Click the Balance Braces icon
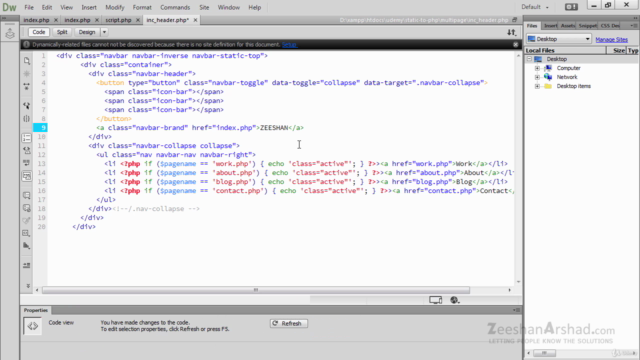The width and height of the screenshot is (640, 360). click(27, 119)
